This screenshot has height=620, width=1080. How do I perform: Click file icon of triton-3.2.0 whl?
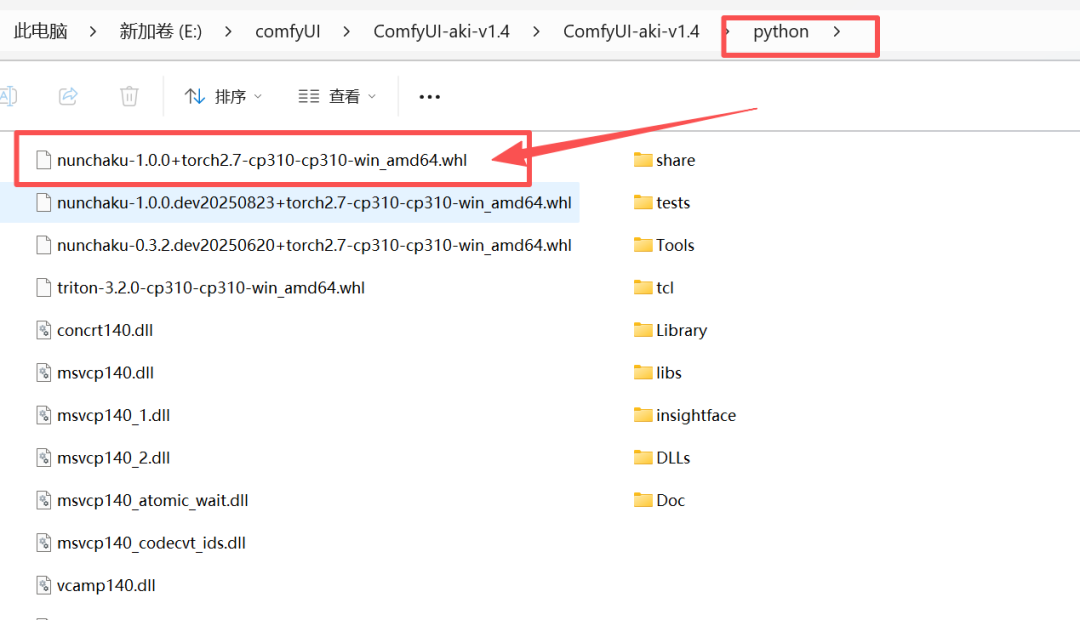(x=43, y=288)
